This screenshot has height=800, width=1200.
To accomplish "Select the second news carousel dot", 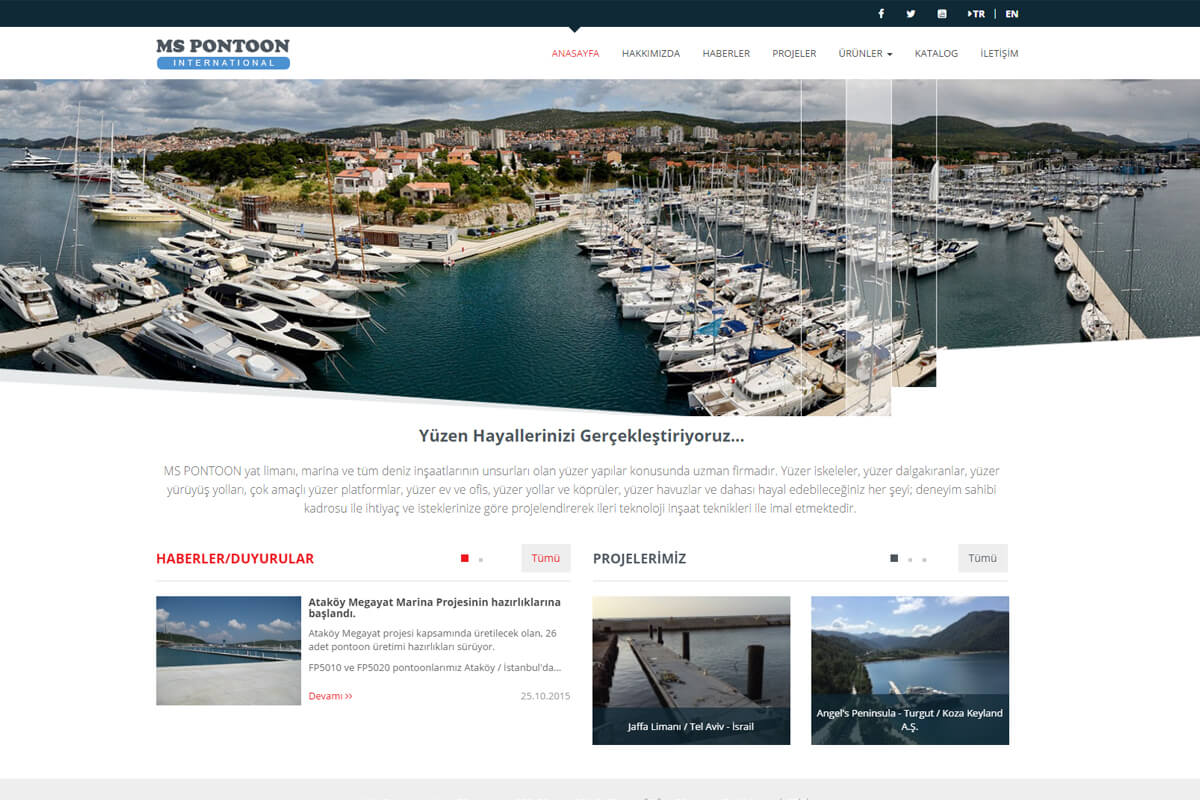I will coord(481,560).
